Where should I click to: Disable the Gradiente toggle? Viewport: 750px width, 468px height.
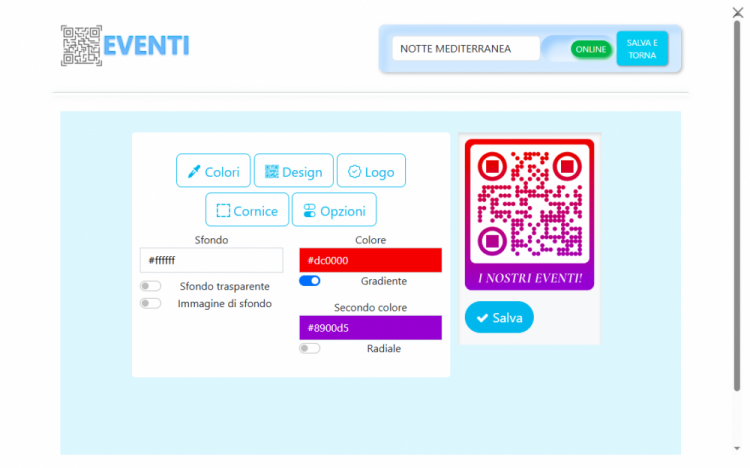click(x=310, y=282)
